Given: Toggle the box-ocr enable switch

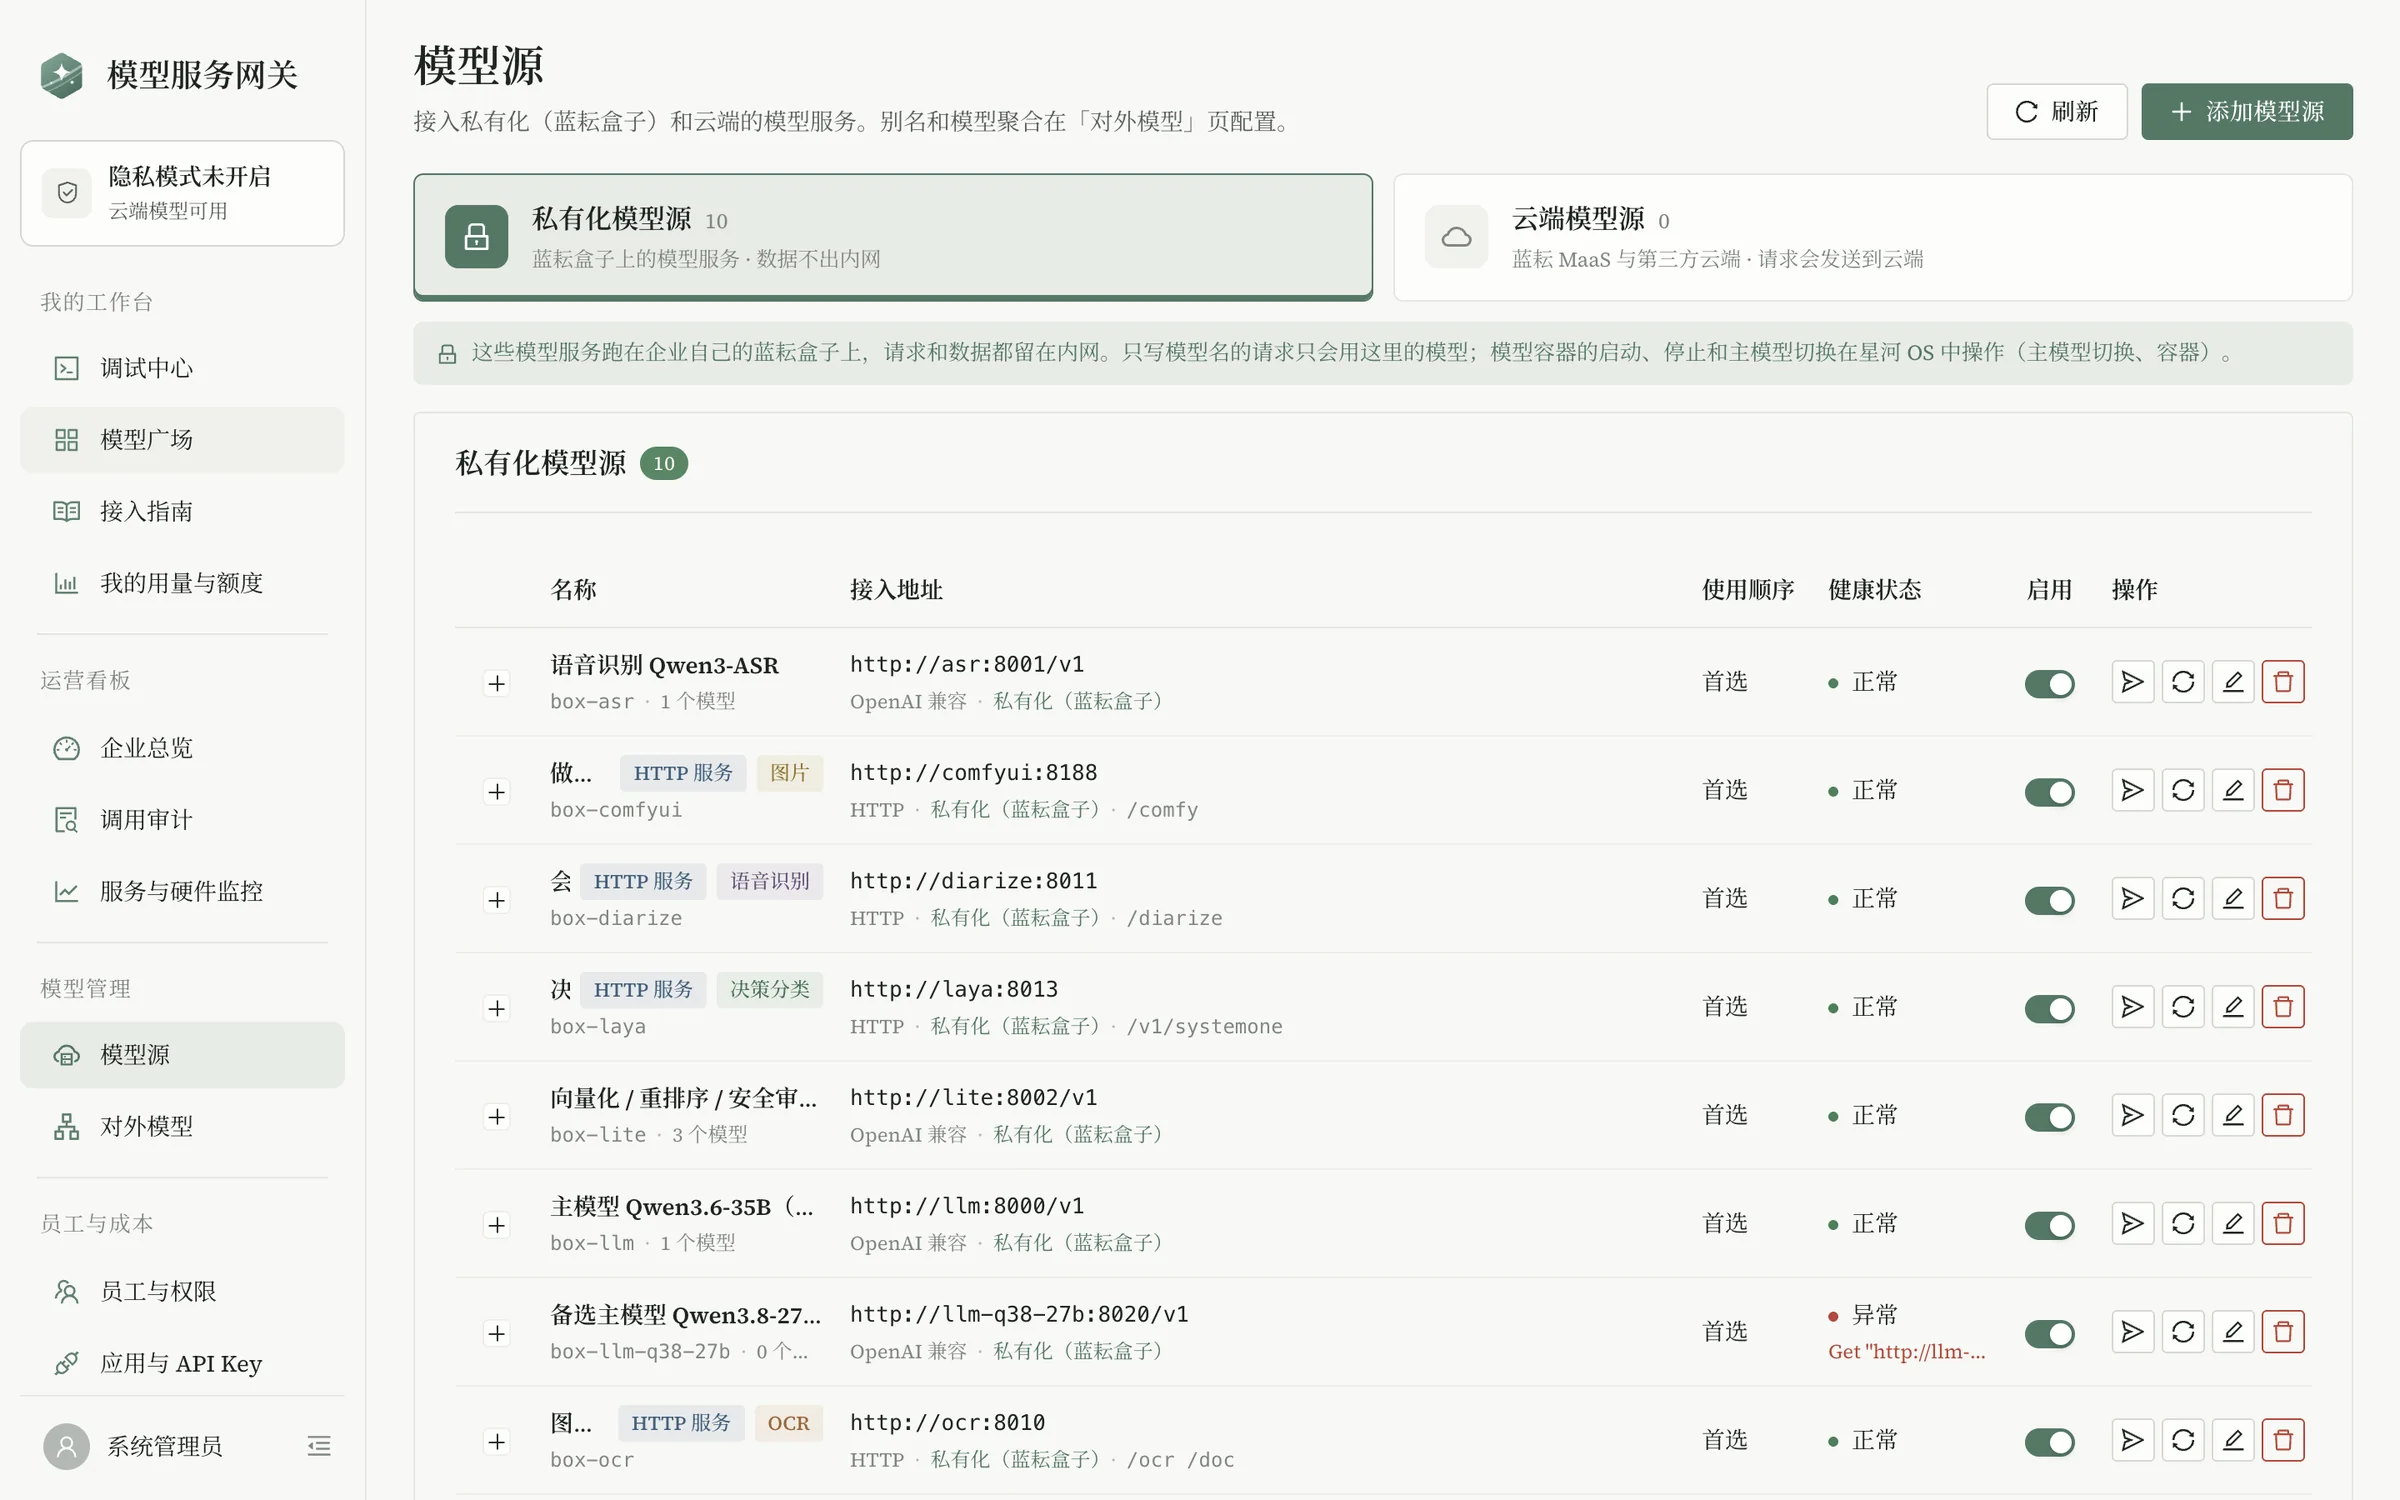Looking at the screenshot, I should [x=2049, y=1441].
